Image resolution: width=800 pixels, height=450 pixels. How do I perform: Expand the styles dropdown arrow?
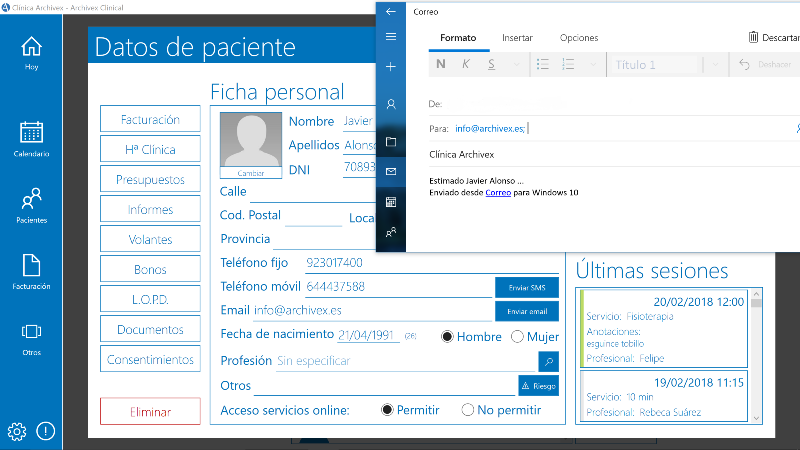715,64
